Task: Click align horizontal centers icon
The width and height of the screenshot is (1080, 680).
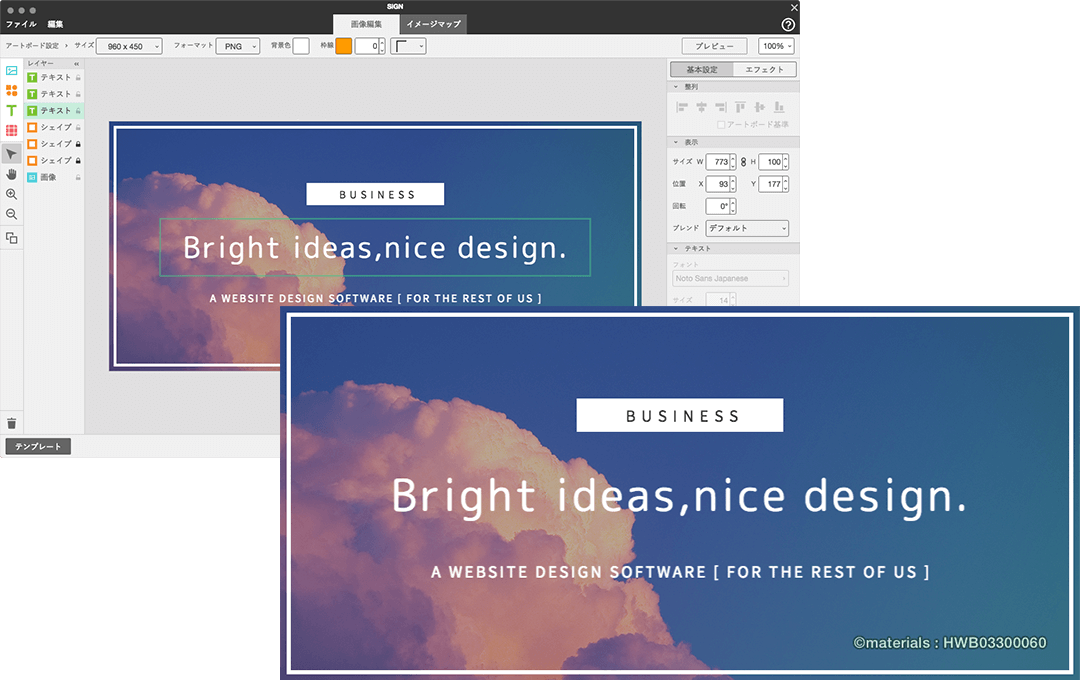Action: click(701, 107)
